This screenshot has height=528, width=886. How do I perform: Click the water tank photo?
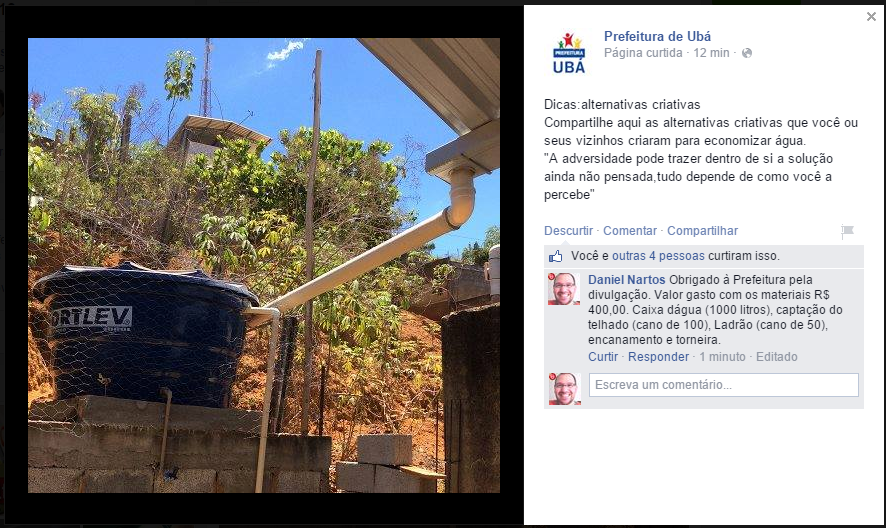pyautogui.click(x=264, y=265)
